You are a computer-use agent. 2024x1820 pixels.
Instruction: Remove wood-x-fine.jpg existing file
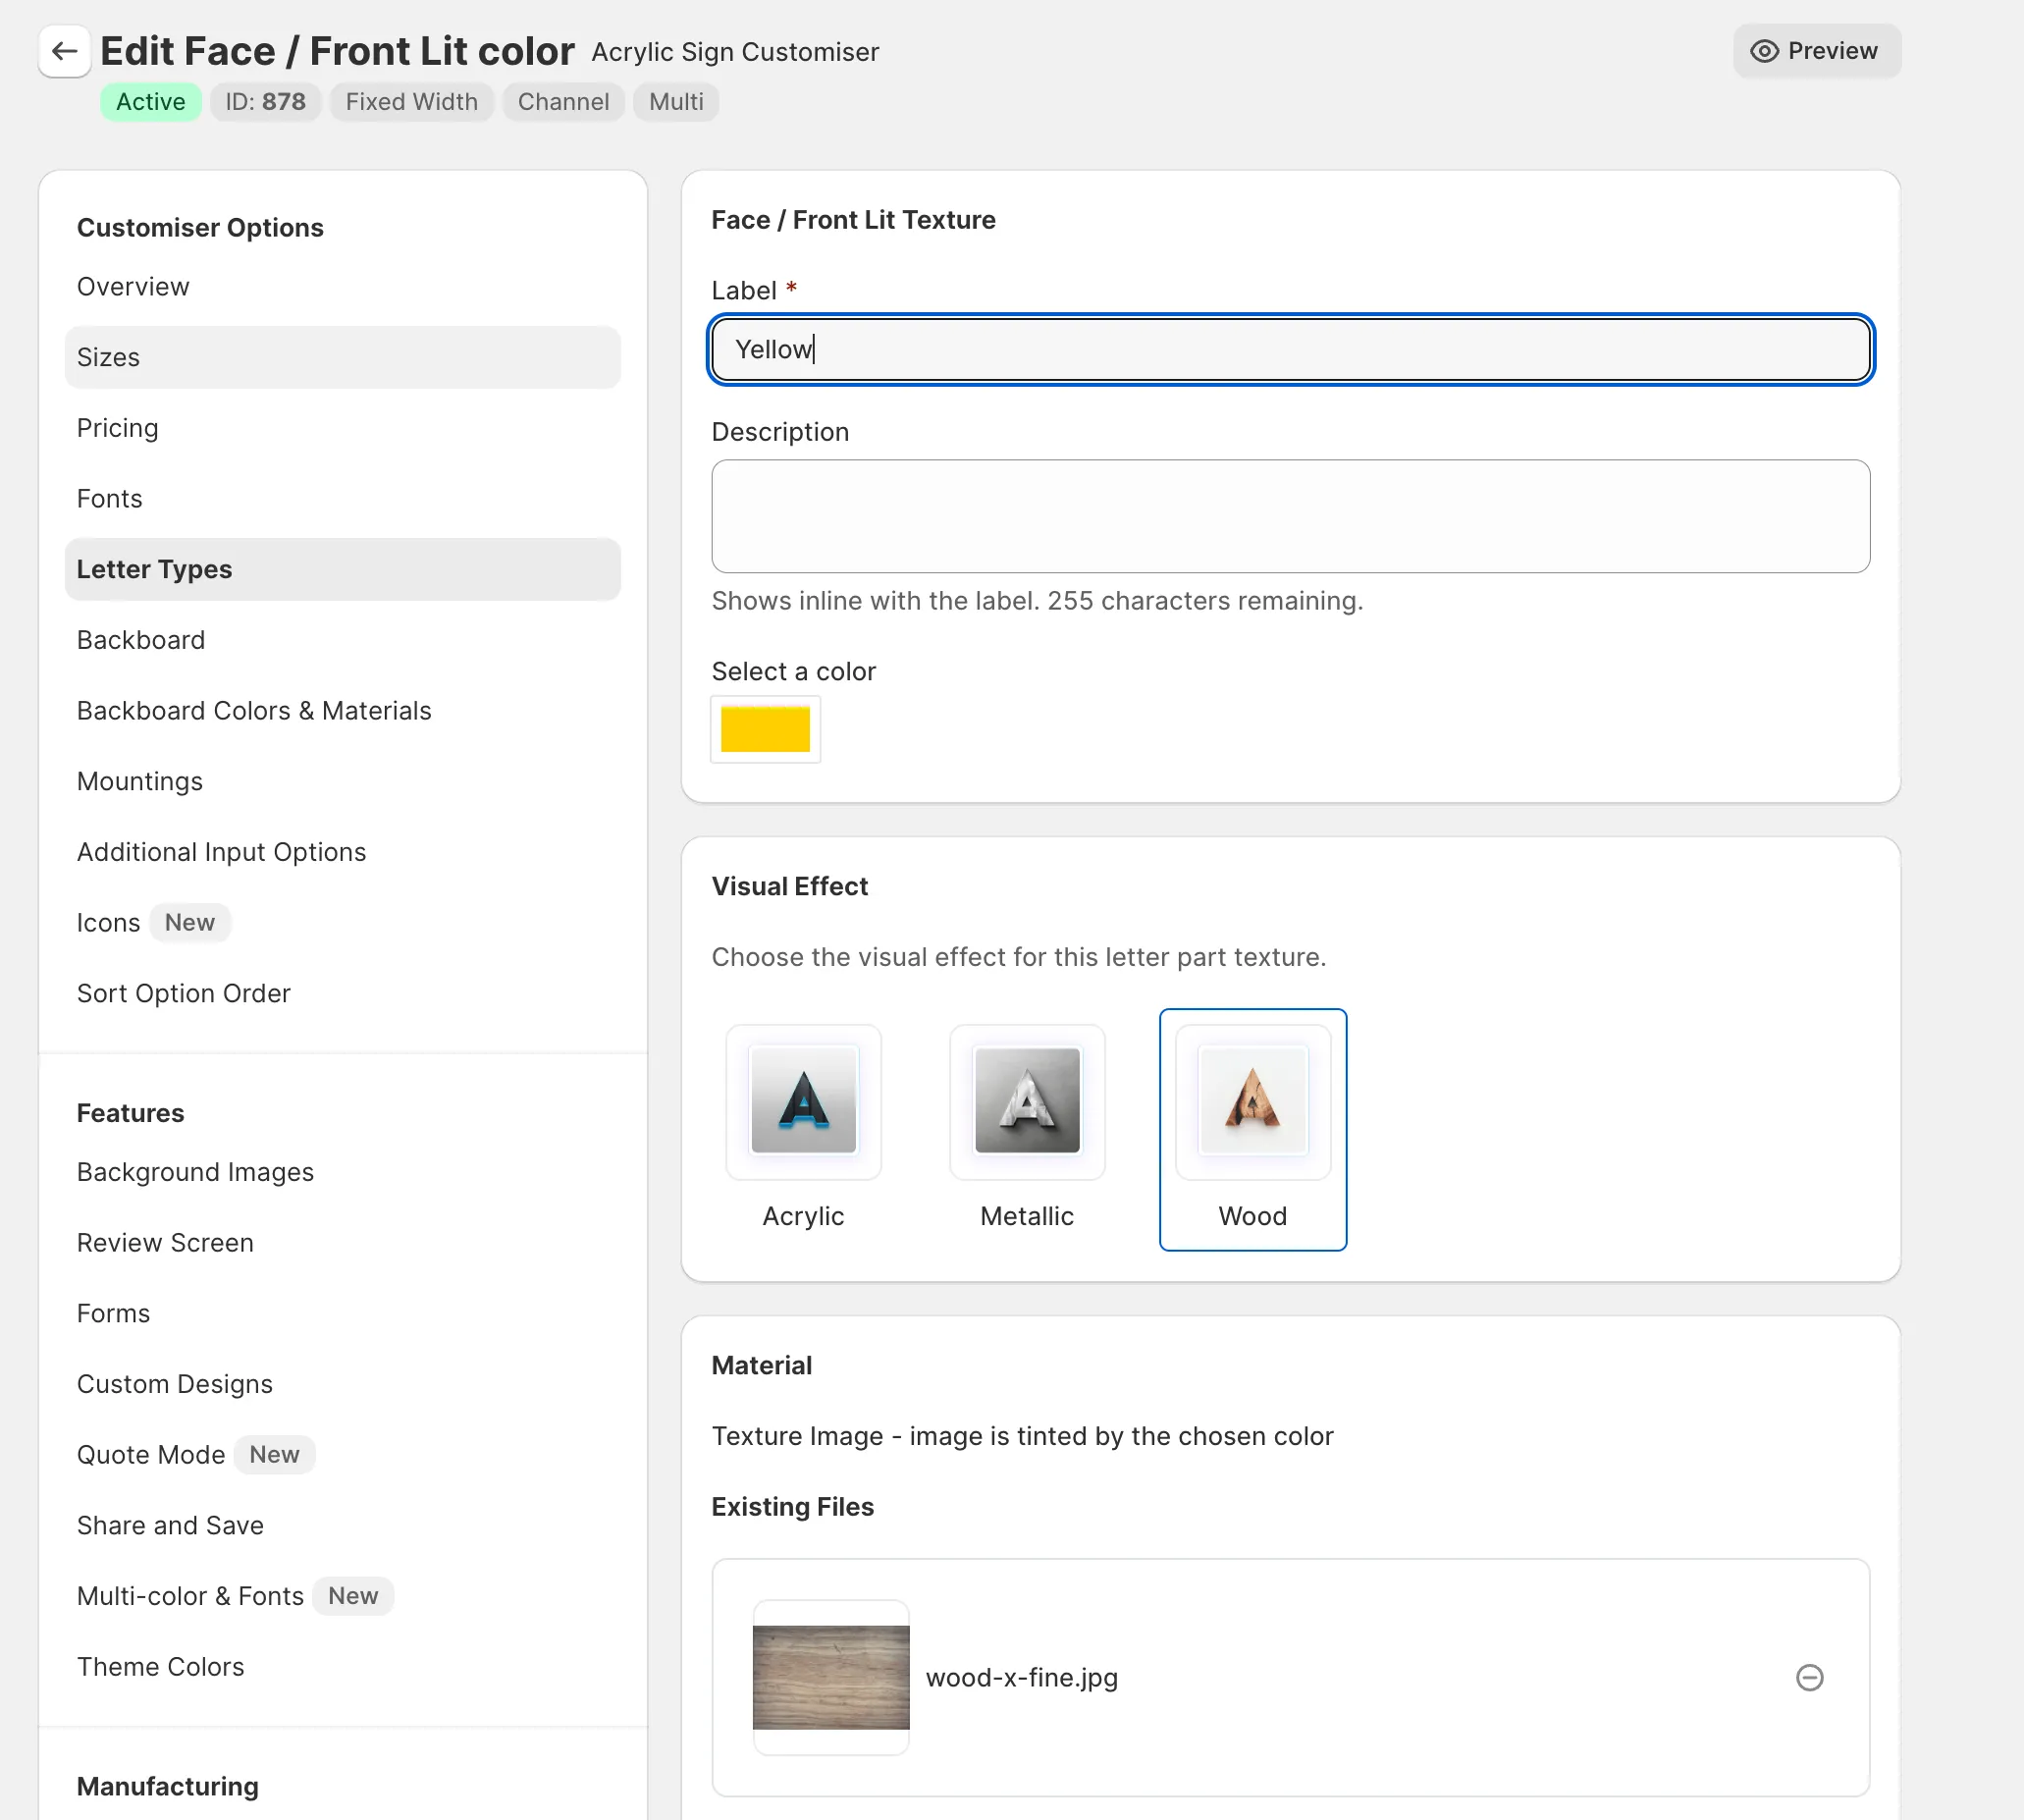coord(1810,1678)
